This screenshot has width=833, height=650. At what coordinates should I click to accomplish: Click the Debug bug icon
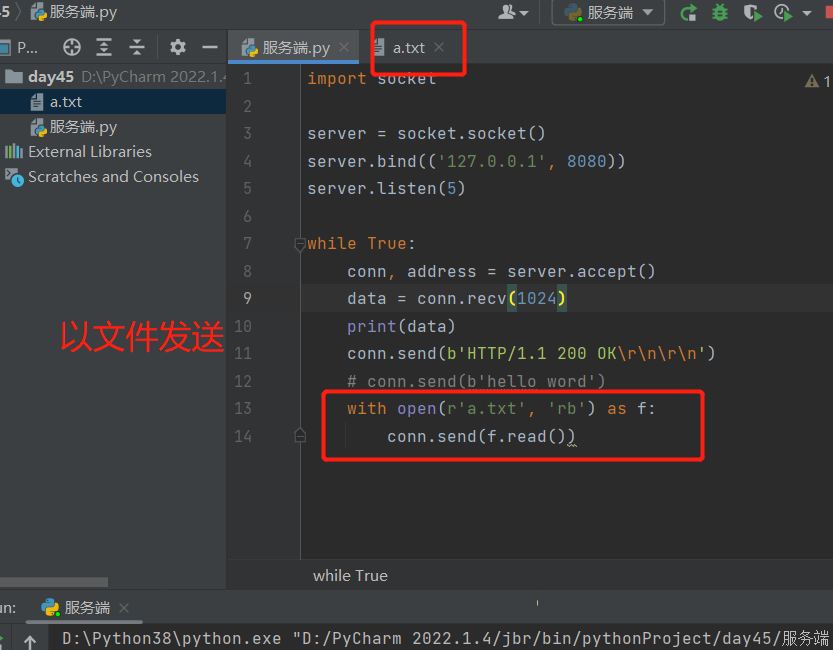click(x=720, y=12)
